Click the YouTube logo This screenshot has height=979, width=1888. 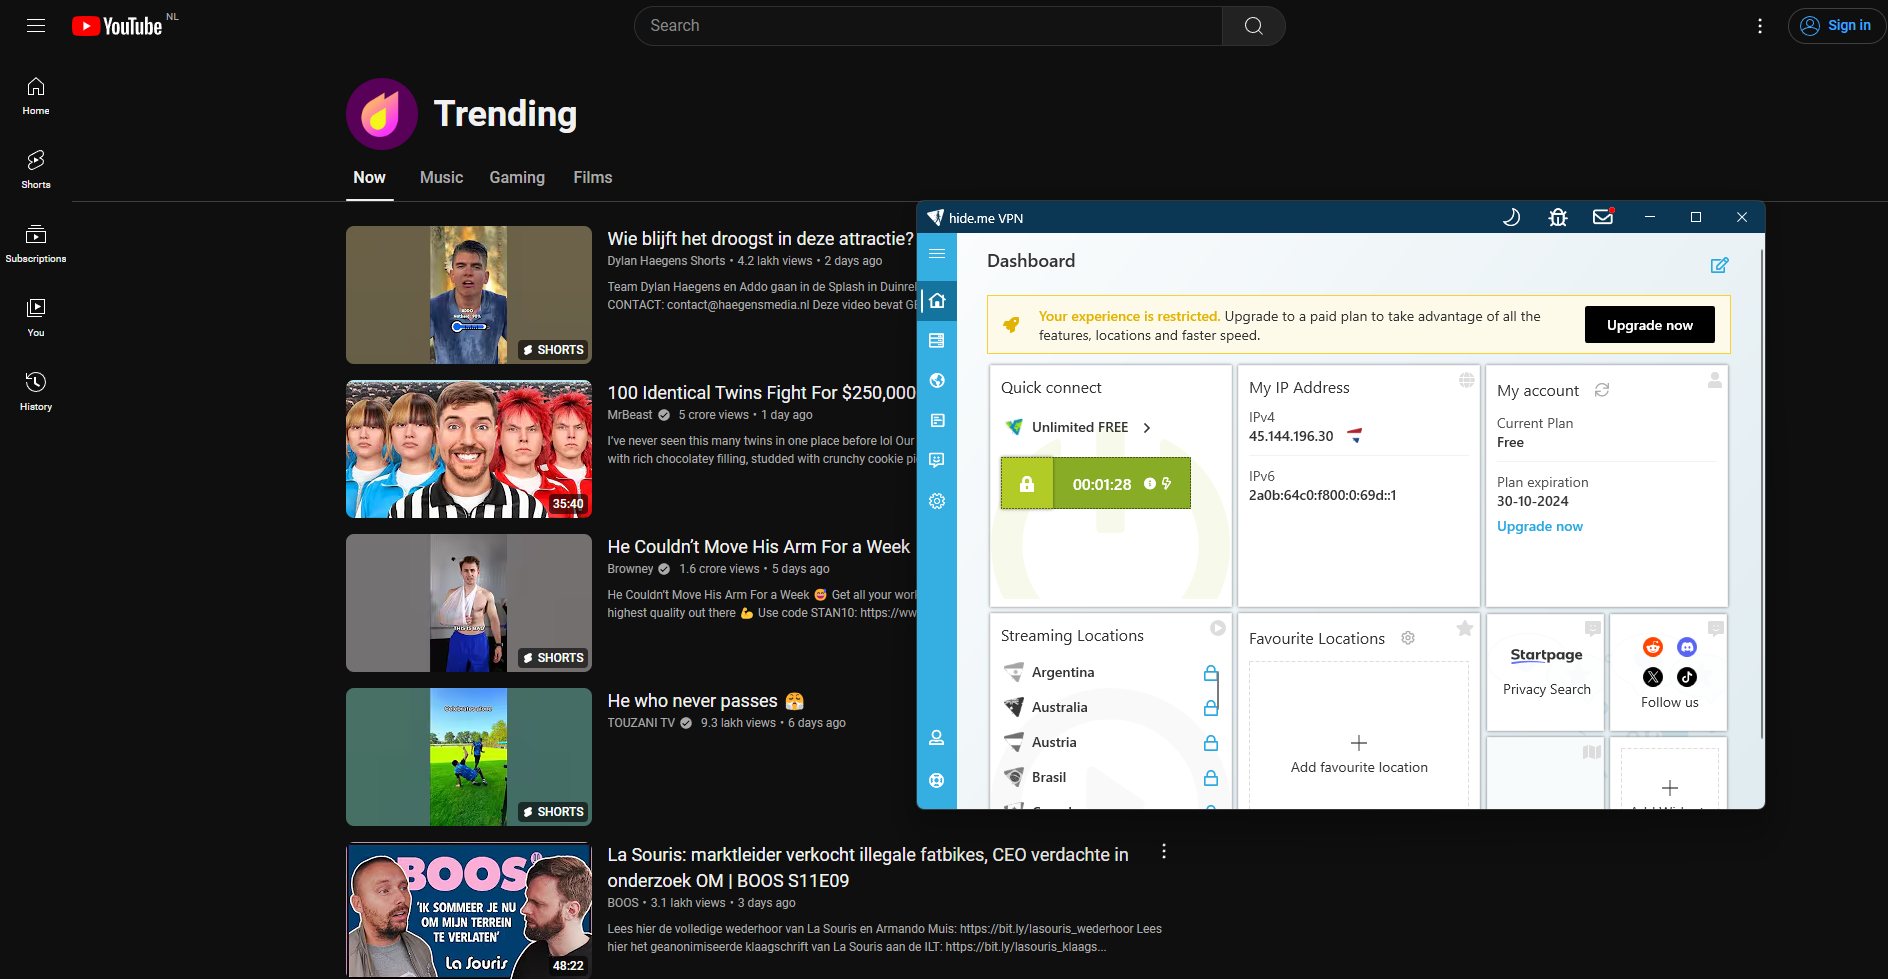[x=117, y=26]
